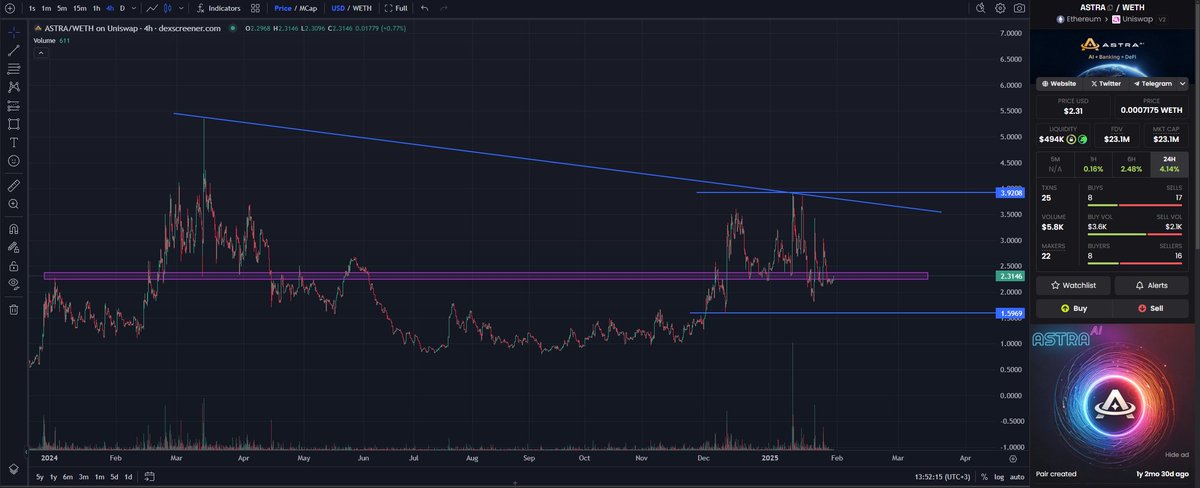Open the layout templates grid icon

point(255,8)
